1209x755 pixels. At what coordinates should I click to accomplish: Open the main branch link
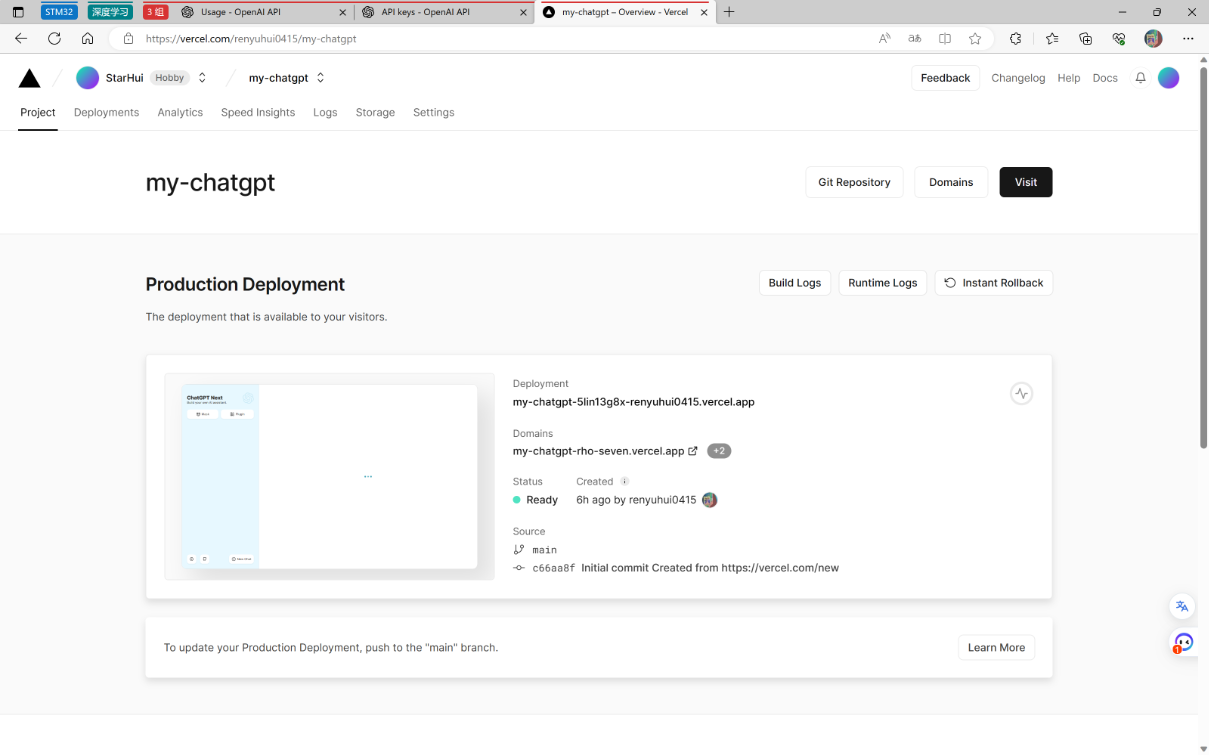(x=545, y=550)
